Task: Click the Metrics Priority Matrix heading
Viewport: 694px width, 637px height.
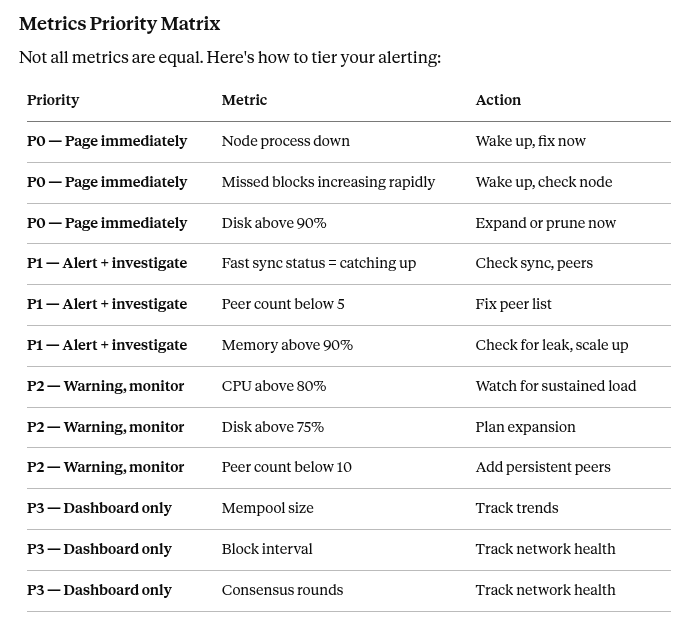Action: [120, 23]
